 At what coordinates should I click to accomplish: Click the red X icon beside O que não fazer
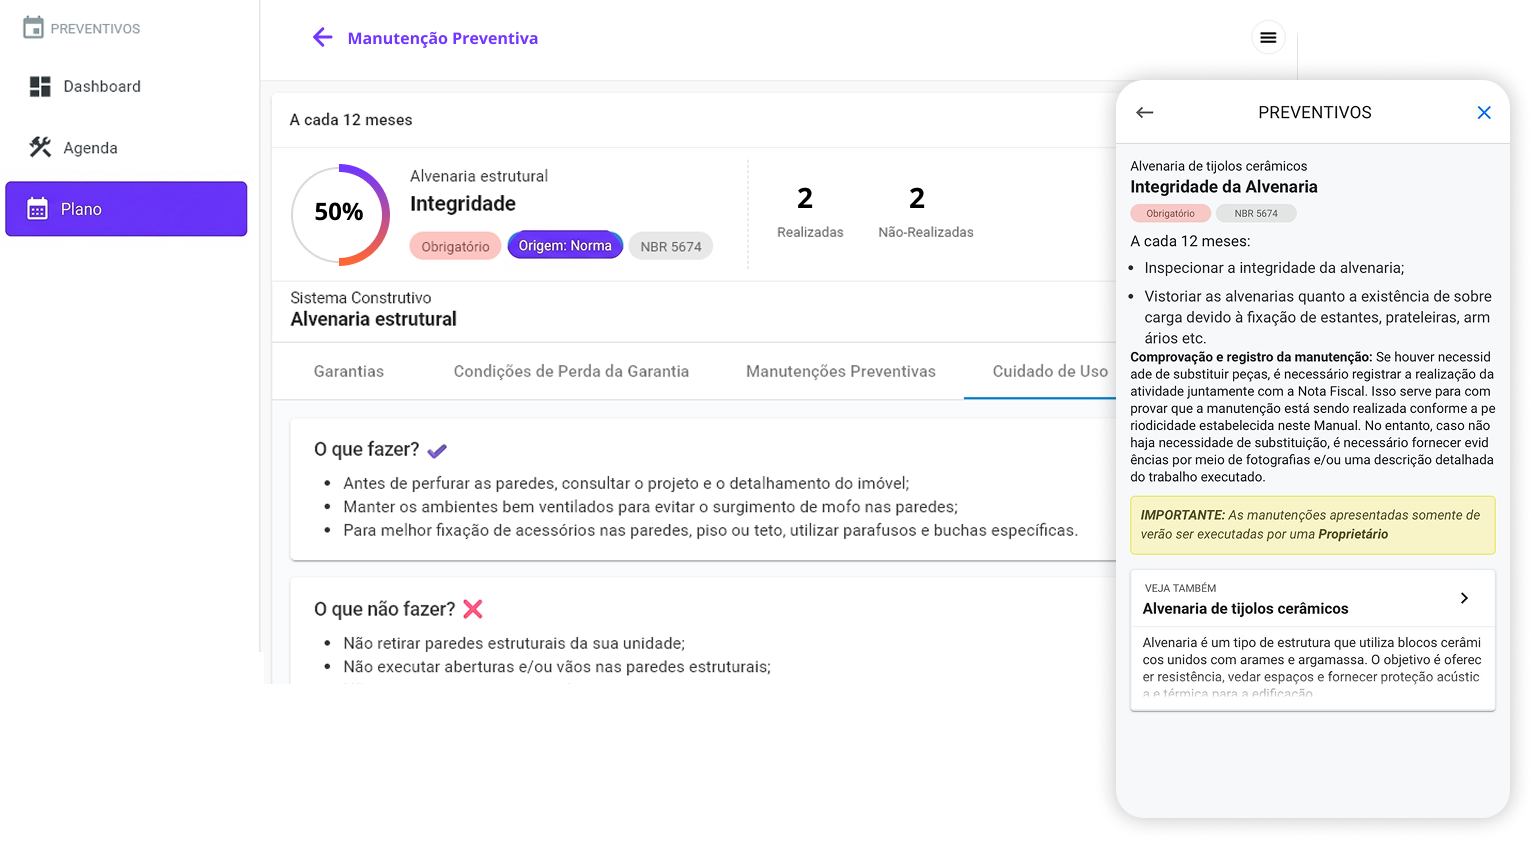point(473,608)
